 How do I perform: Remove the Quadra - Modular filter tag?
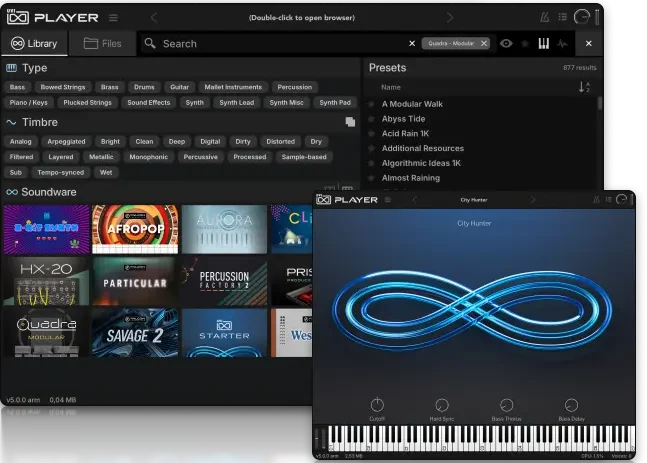click(x=484, y=43)
